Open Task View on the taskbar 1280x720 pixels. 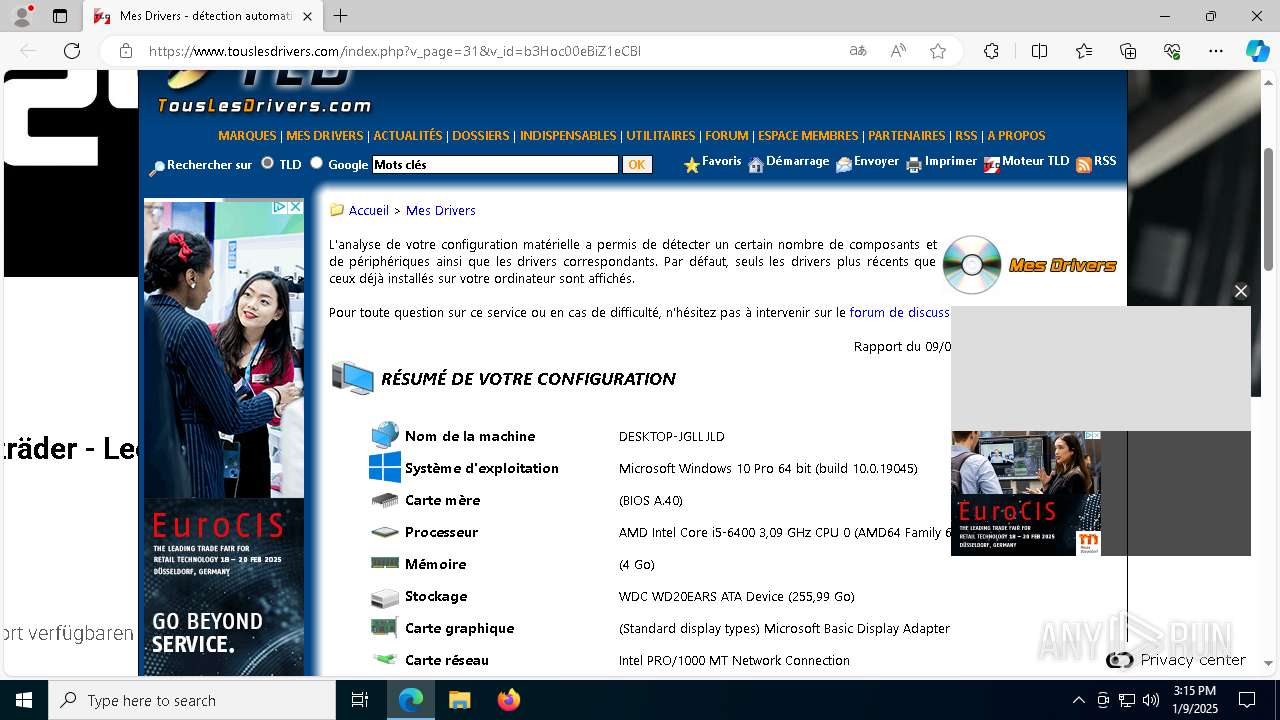point(360,700)
